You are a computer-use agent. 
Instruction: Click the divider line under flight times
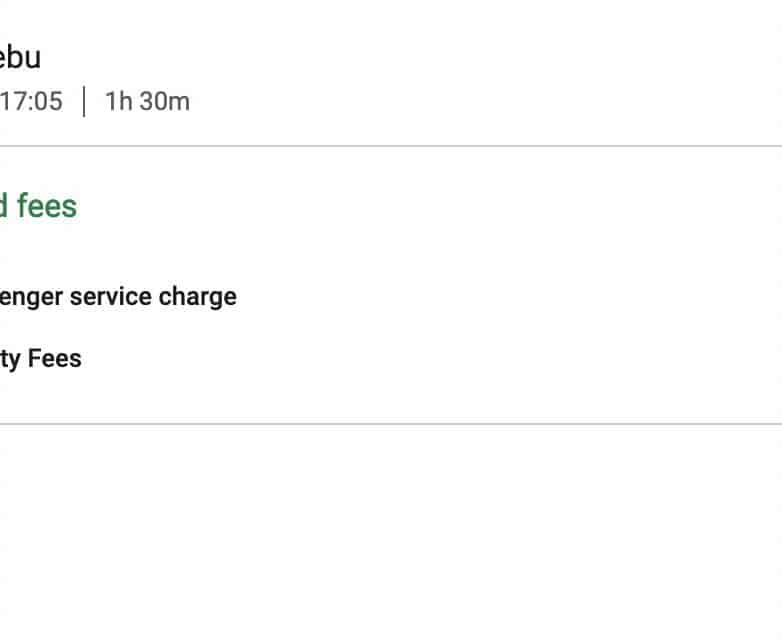click(390, 146)
